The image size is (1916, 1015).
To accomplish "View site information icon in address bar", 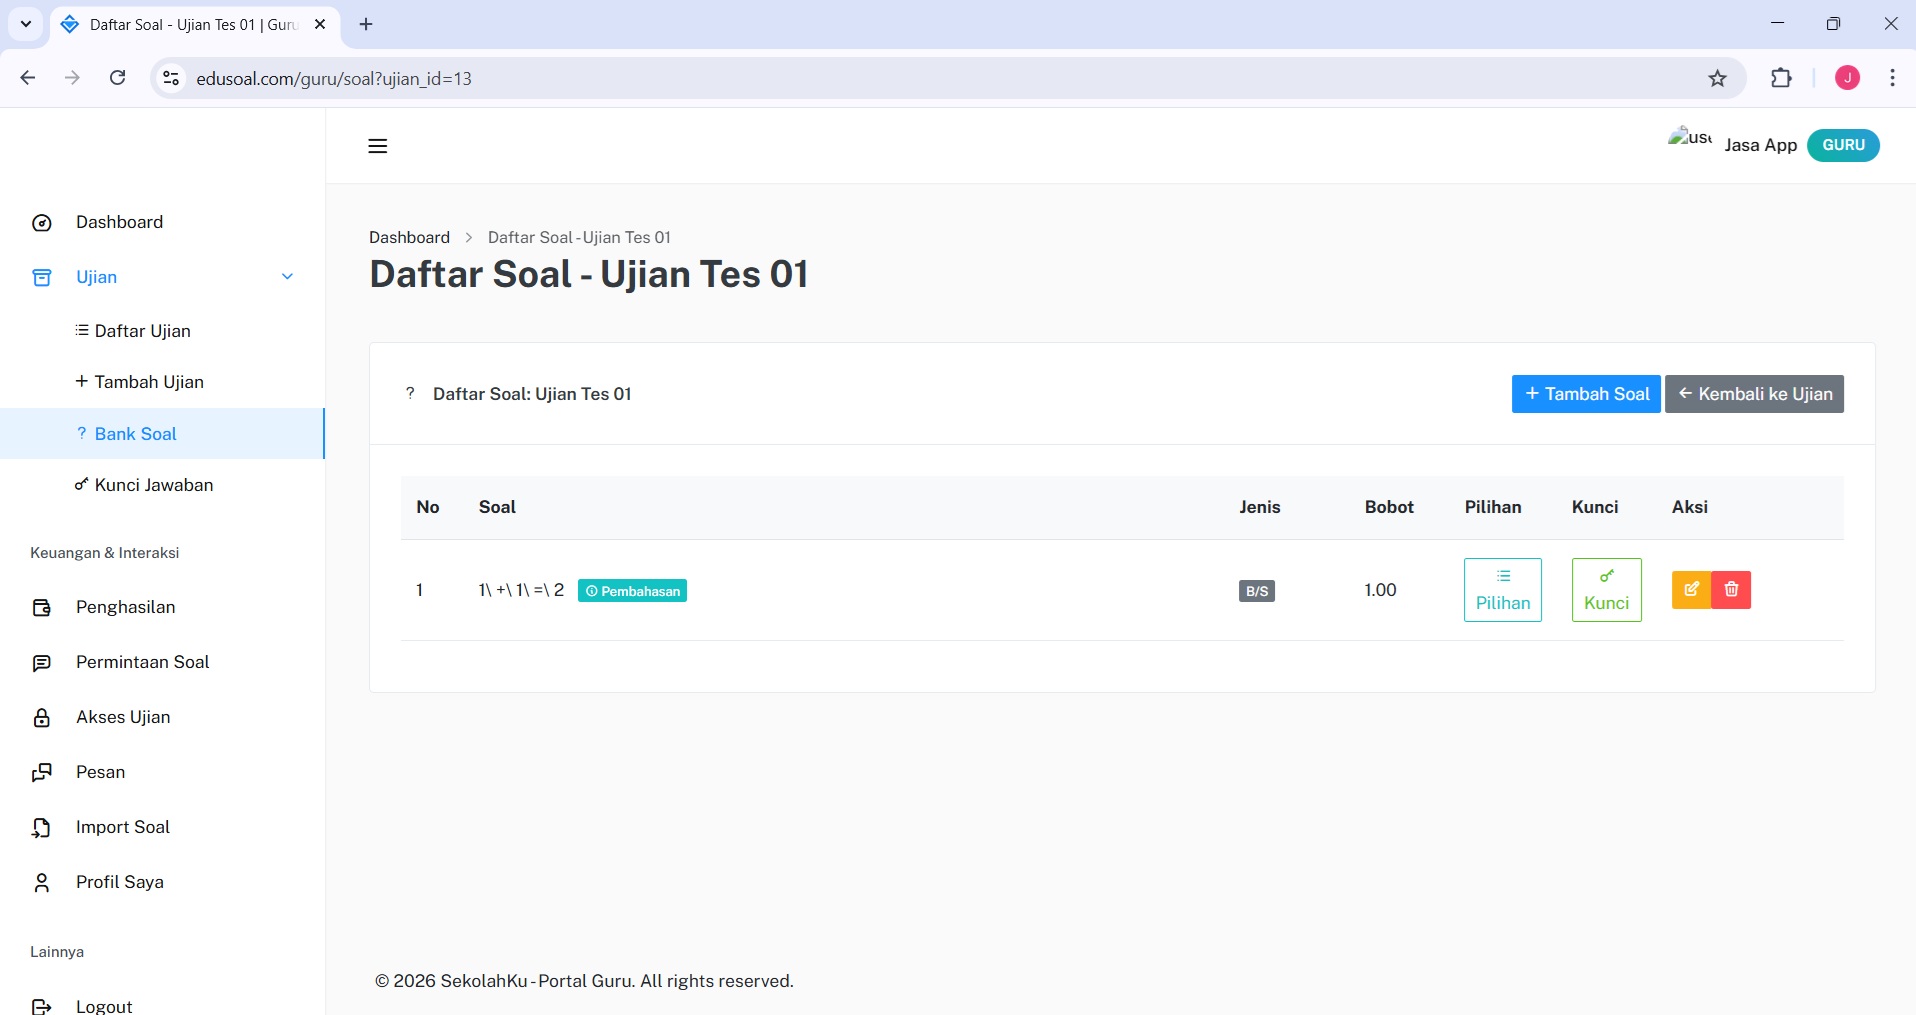I will (171, 78).
